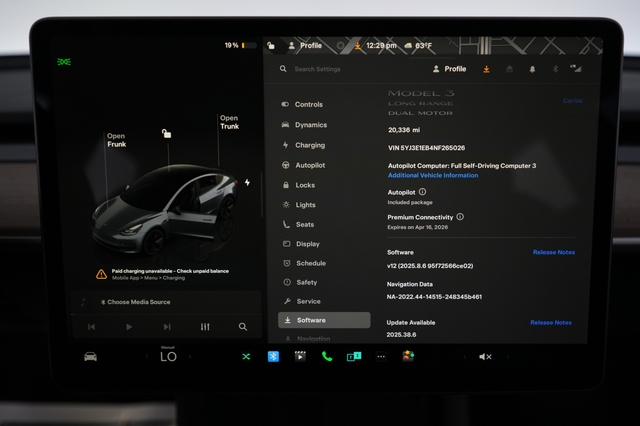Click the Carlos vehicle name link
This screenshot has width=640, height=426.
click(572, 101)
